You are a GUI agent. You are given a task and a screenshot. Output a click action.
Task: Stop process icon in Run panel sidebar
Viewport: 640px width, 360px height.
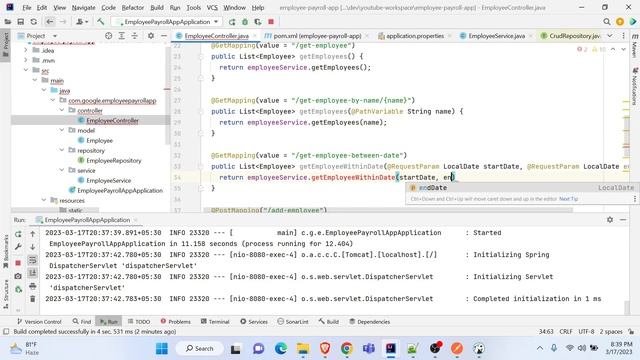point(18,263)
